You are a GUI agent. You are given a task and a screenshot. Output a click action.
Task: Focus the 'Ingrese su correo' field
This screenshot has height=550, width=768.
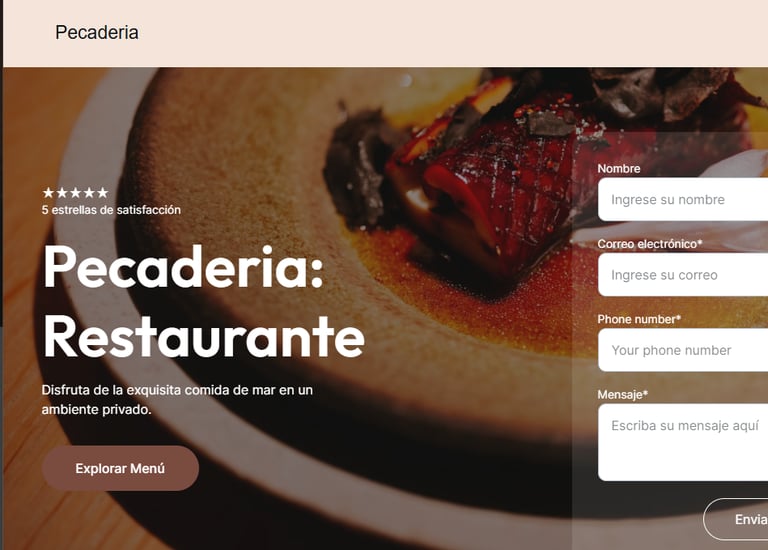683,275
